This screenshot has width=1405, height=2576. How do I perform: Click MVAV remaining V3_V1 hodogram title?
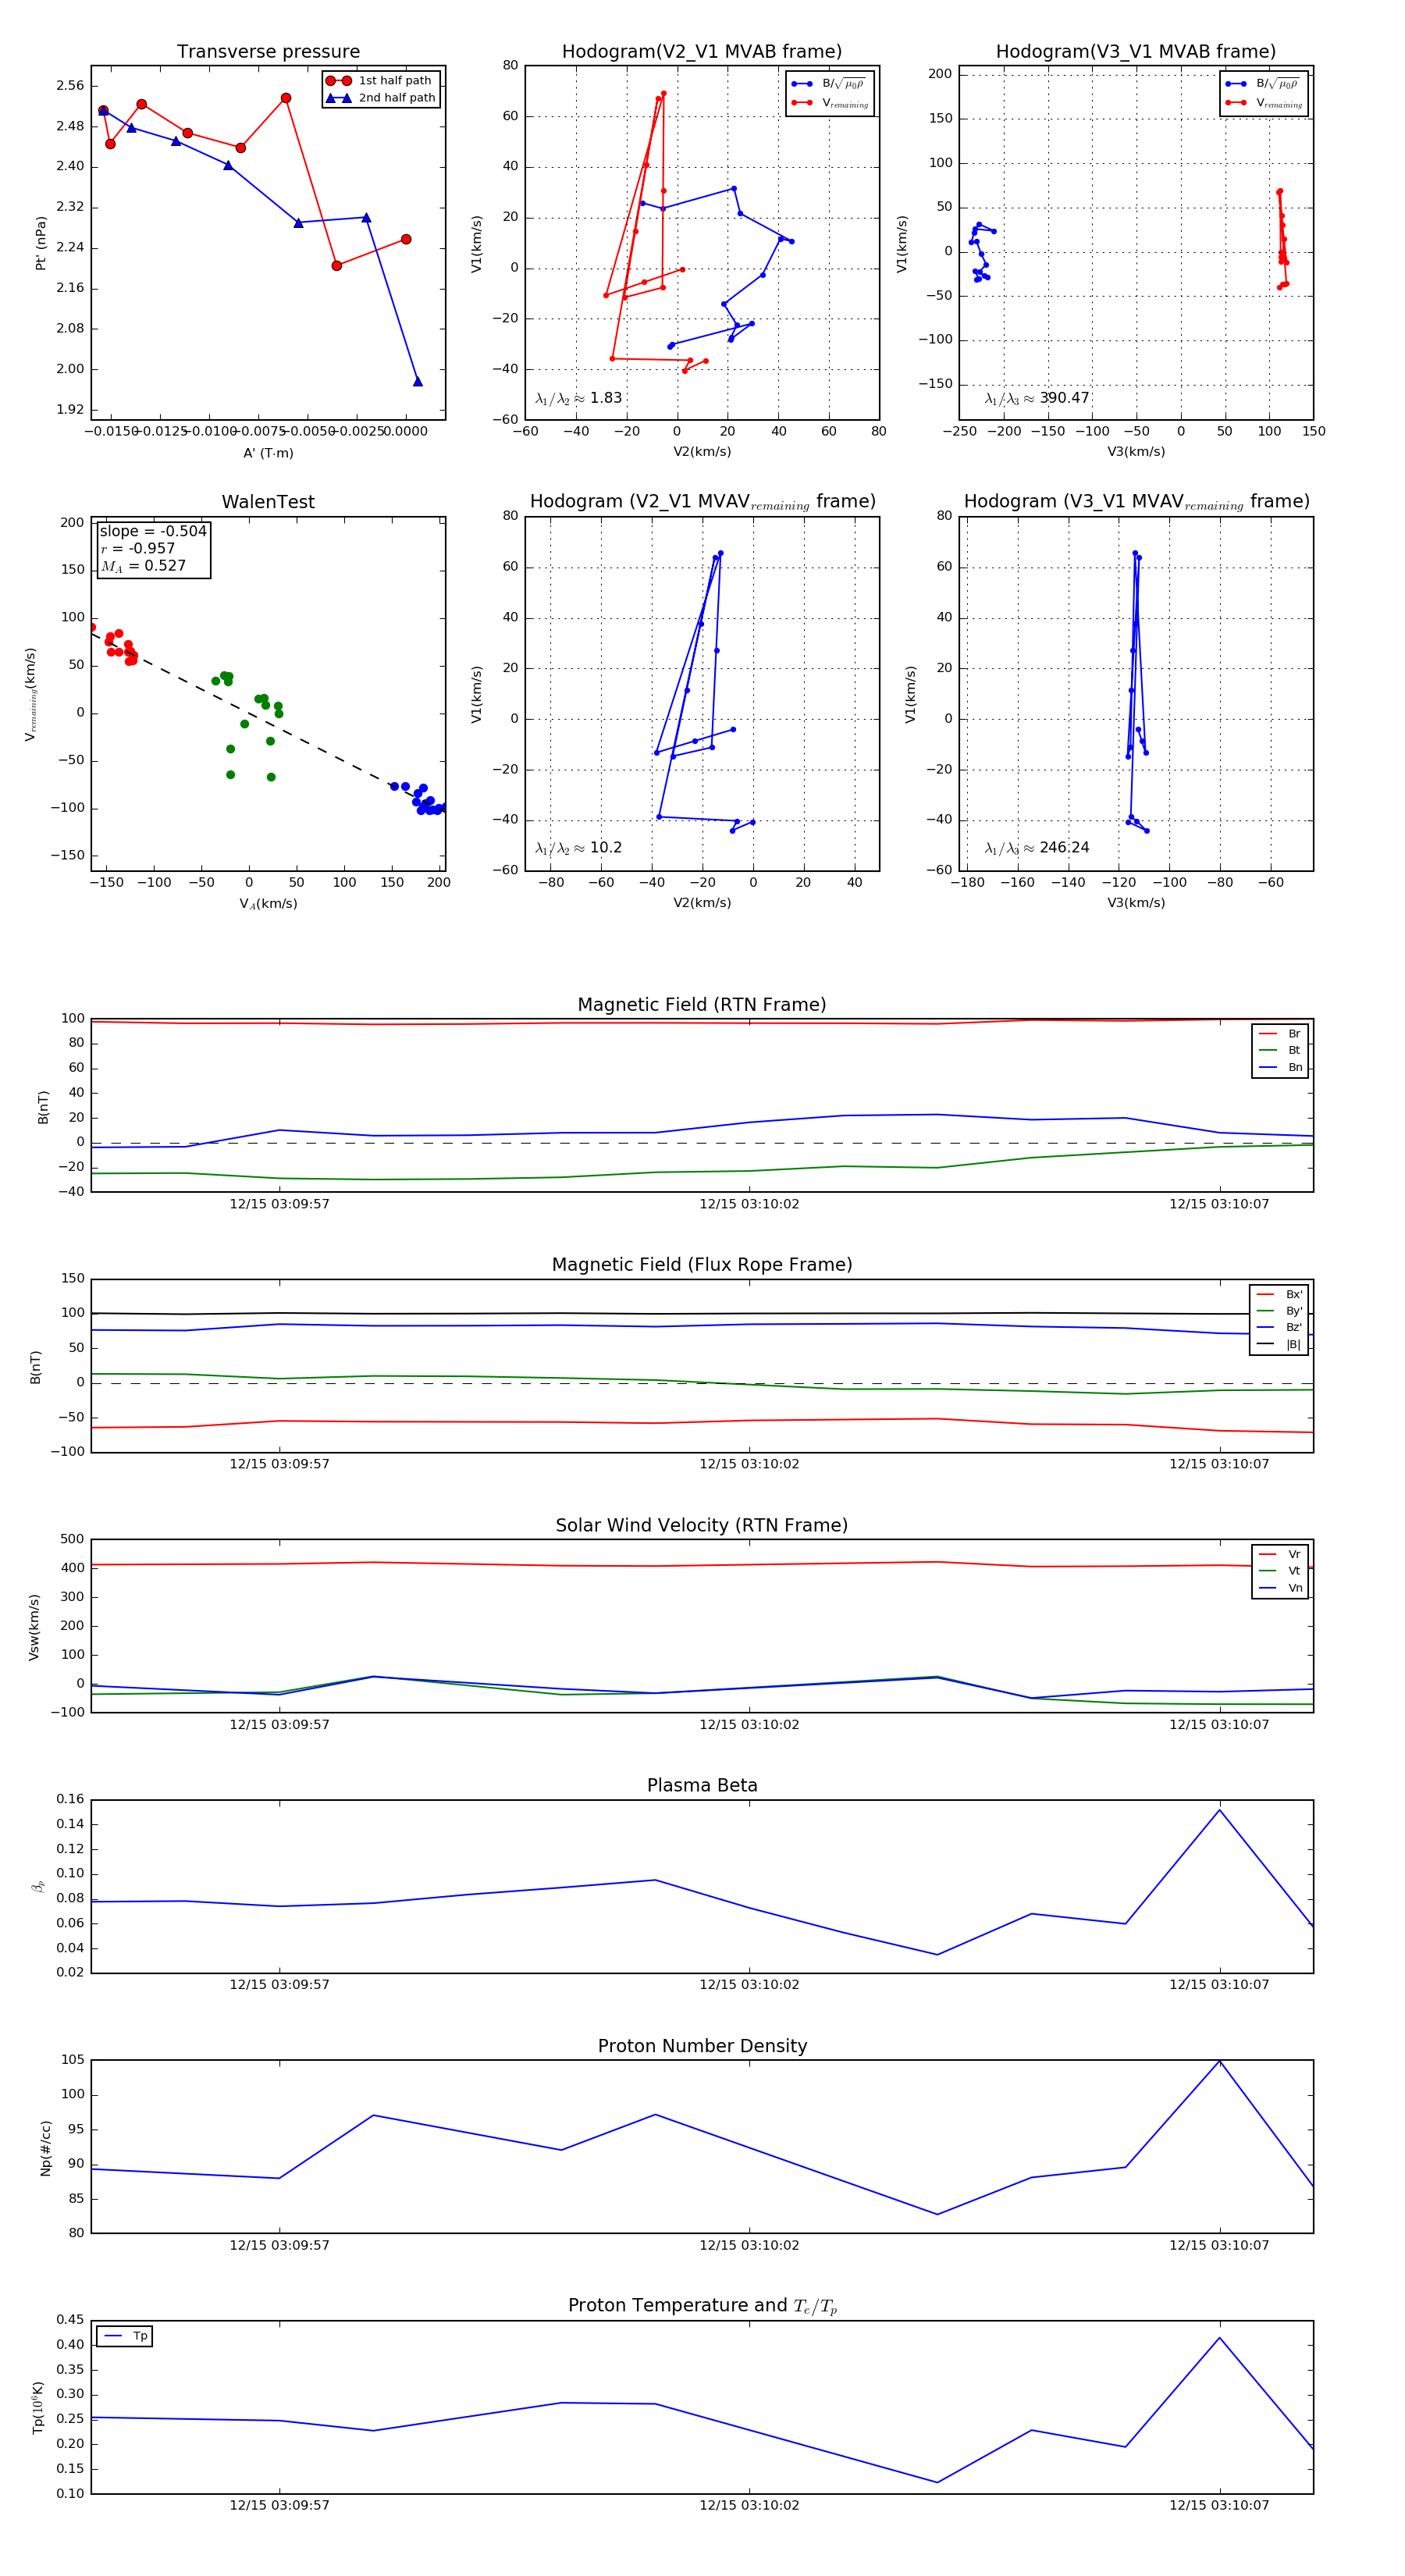tap(1136, 502)
